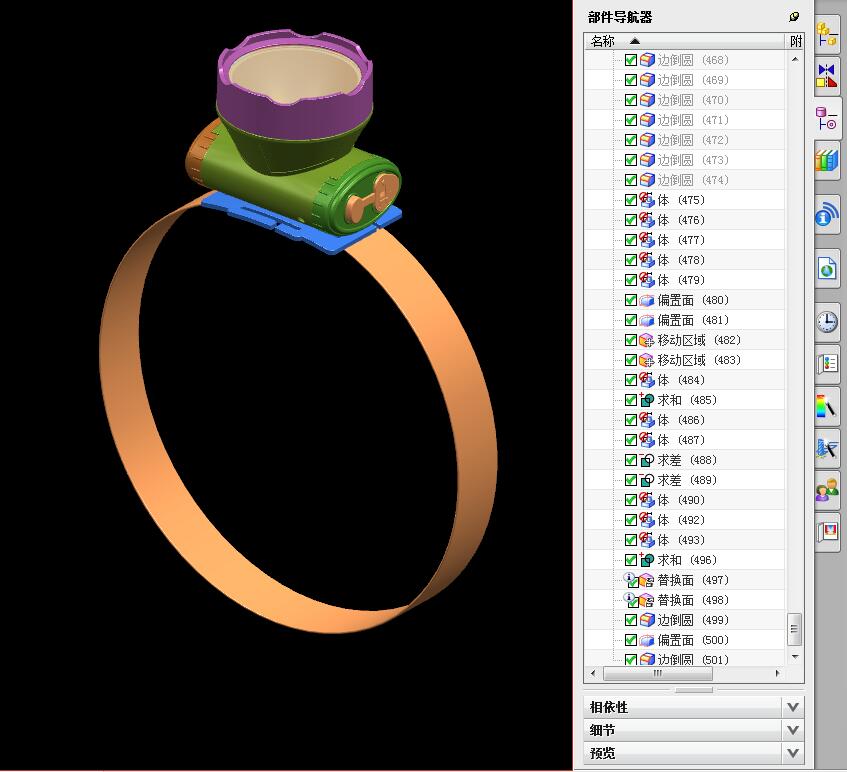Select the 边倒圆 (474) feature row
The width and height of the screenshot is (847, 772).
tap(685, 180)
